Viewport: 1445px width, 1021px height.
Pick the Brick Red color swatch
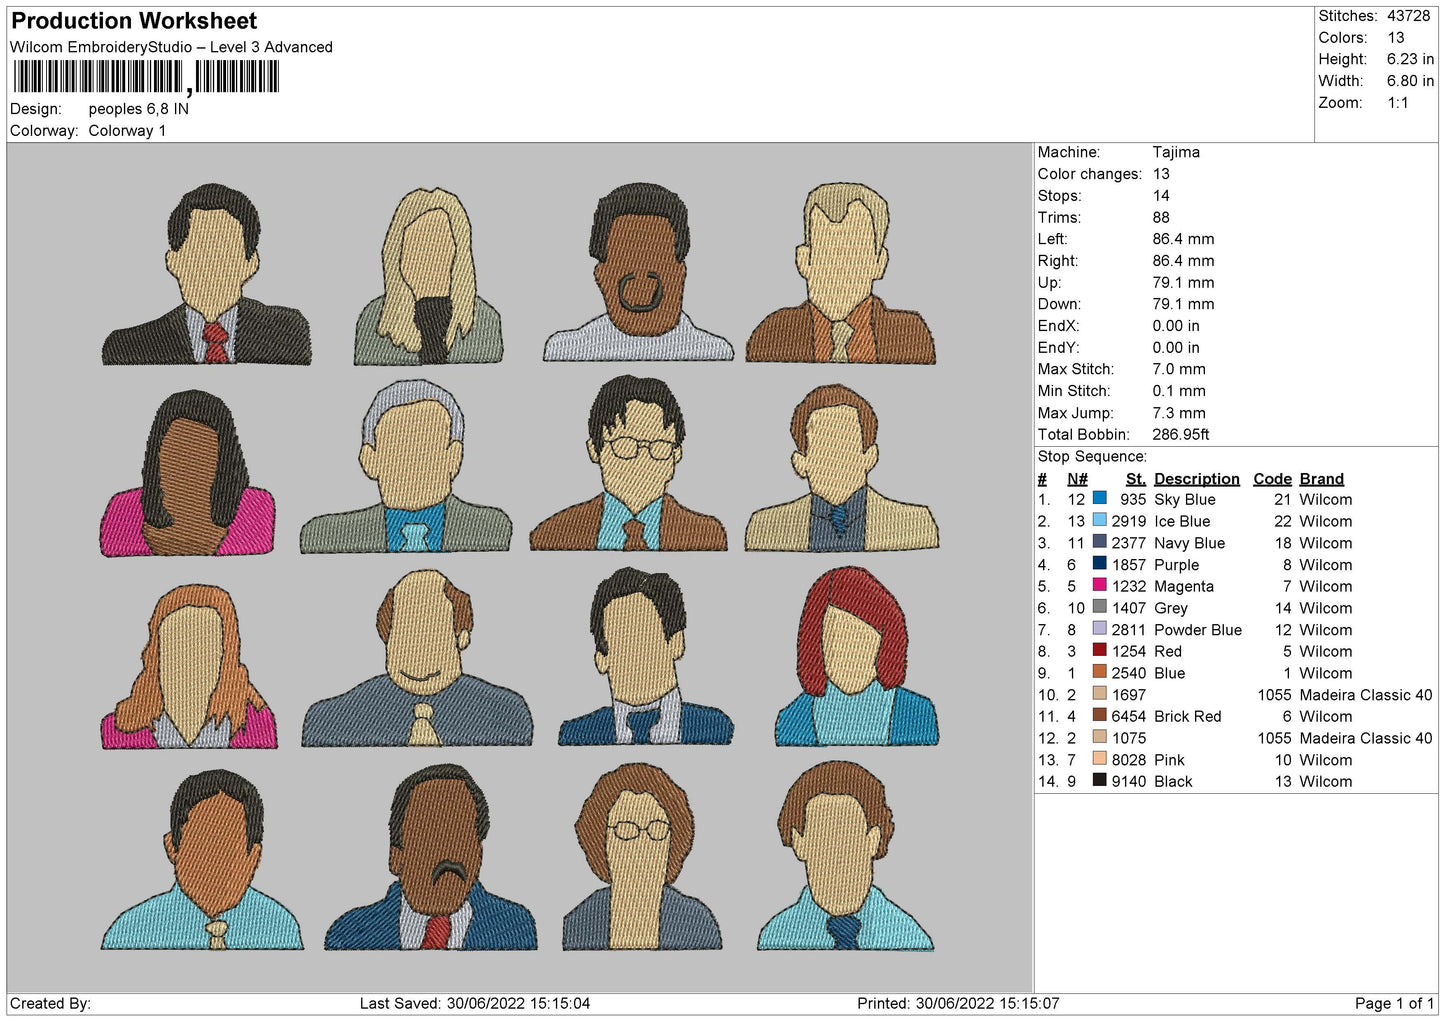point(1099,715)
